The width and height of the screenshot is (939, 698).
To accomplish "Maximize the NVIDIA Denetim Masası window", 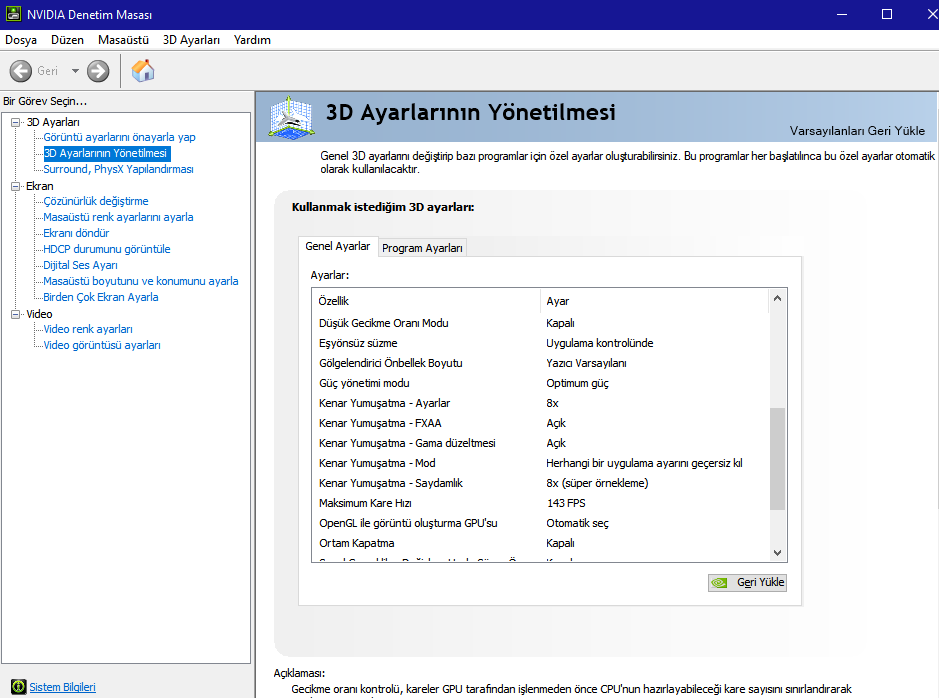I will [x=887, y=14].
